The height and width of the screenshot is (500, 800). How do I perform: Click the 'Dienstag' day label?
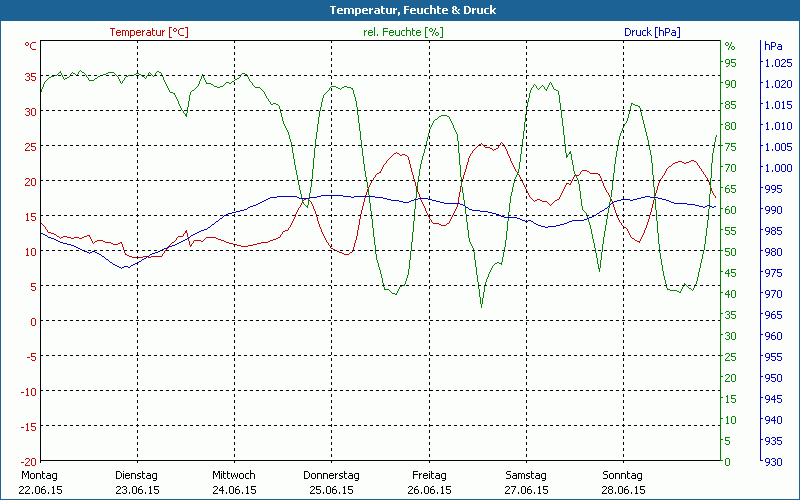click(136, 475)
